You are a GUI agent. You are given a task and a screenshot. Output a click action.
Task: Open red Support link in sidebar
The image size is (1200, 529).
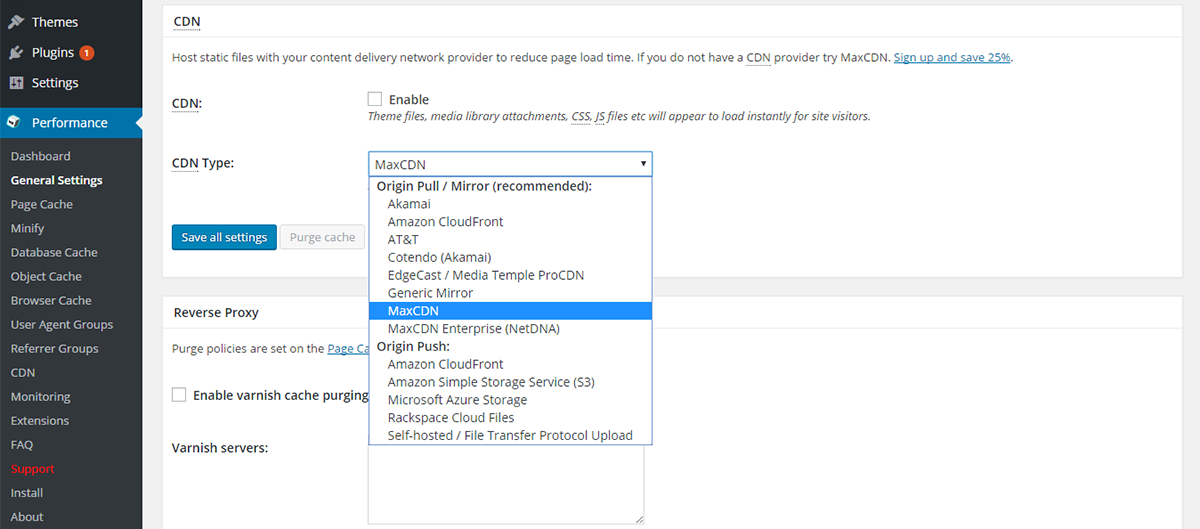click(33, 468)
